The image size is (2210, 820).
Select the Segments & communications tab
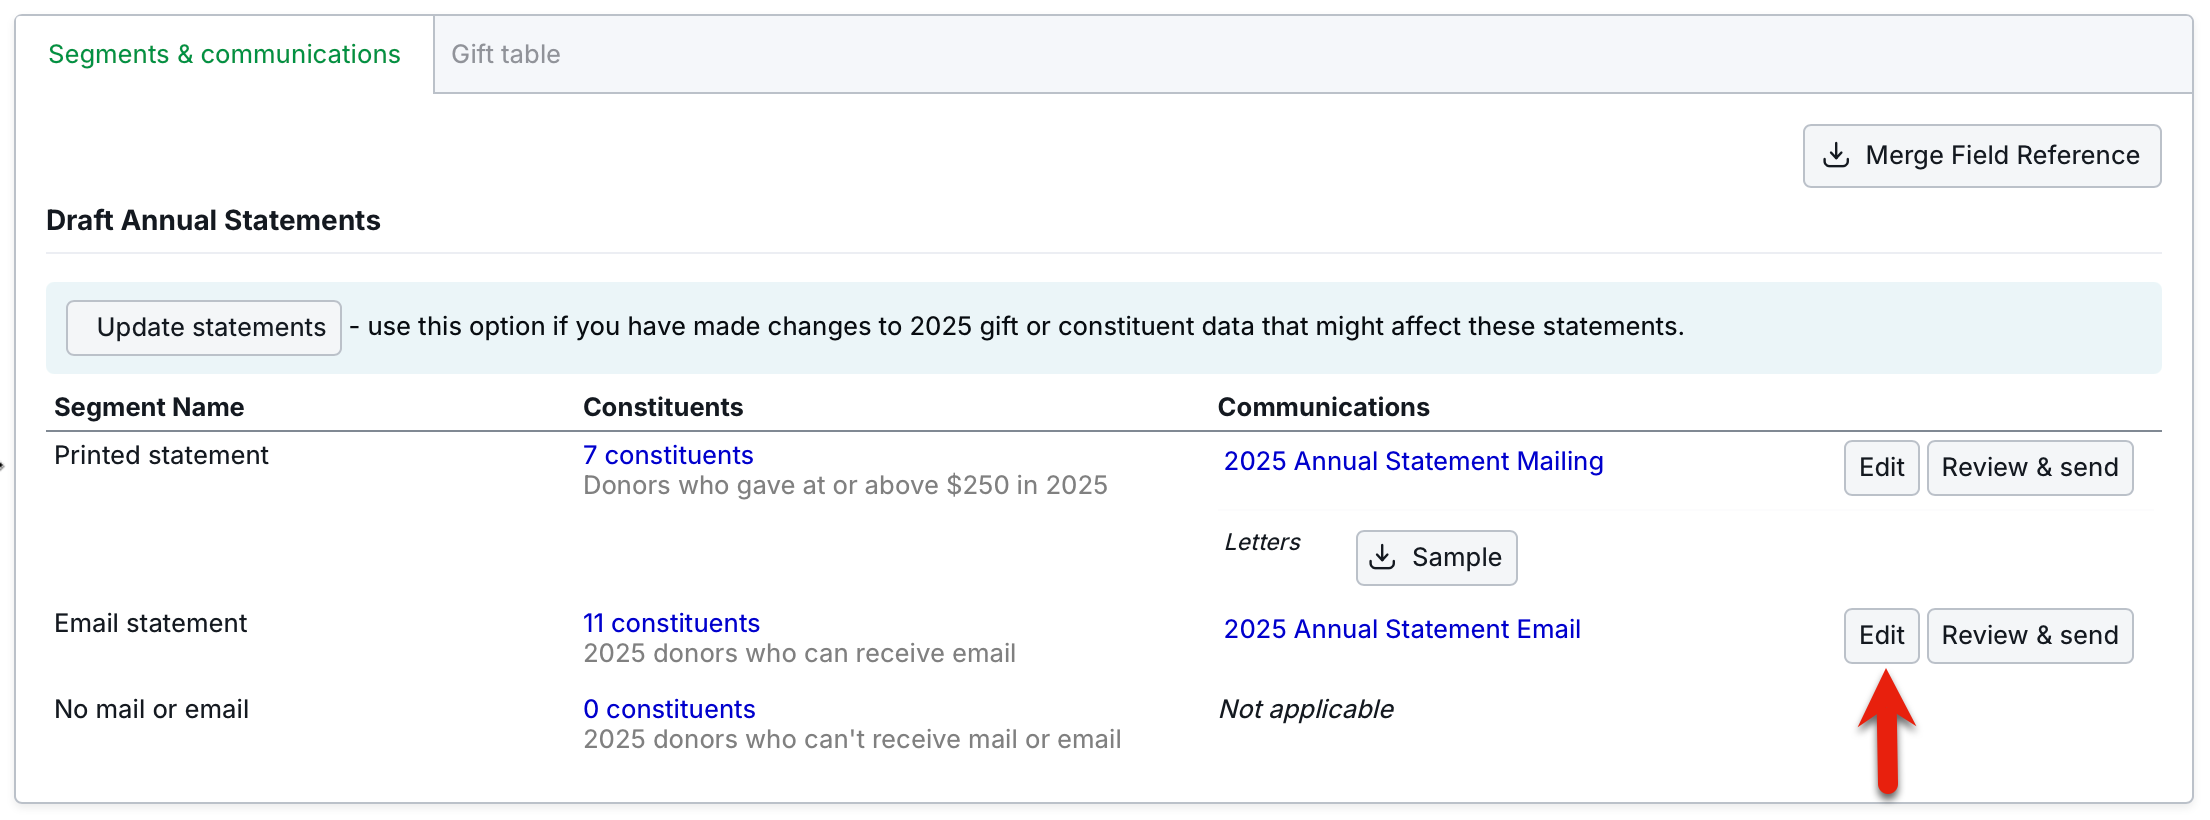point(224,54)
